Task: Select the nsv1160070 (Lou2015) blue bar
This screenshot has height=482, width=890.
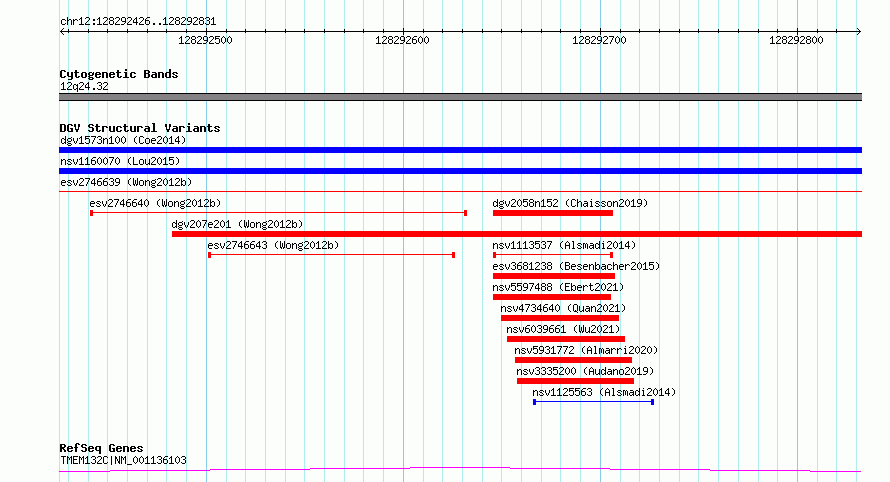Action: [460, 171]
